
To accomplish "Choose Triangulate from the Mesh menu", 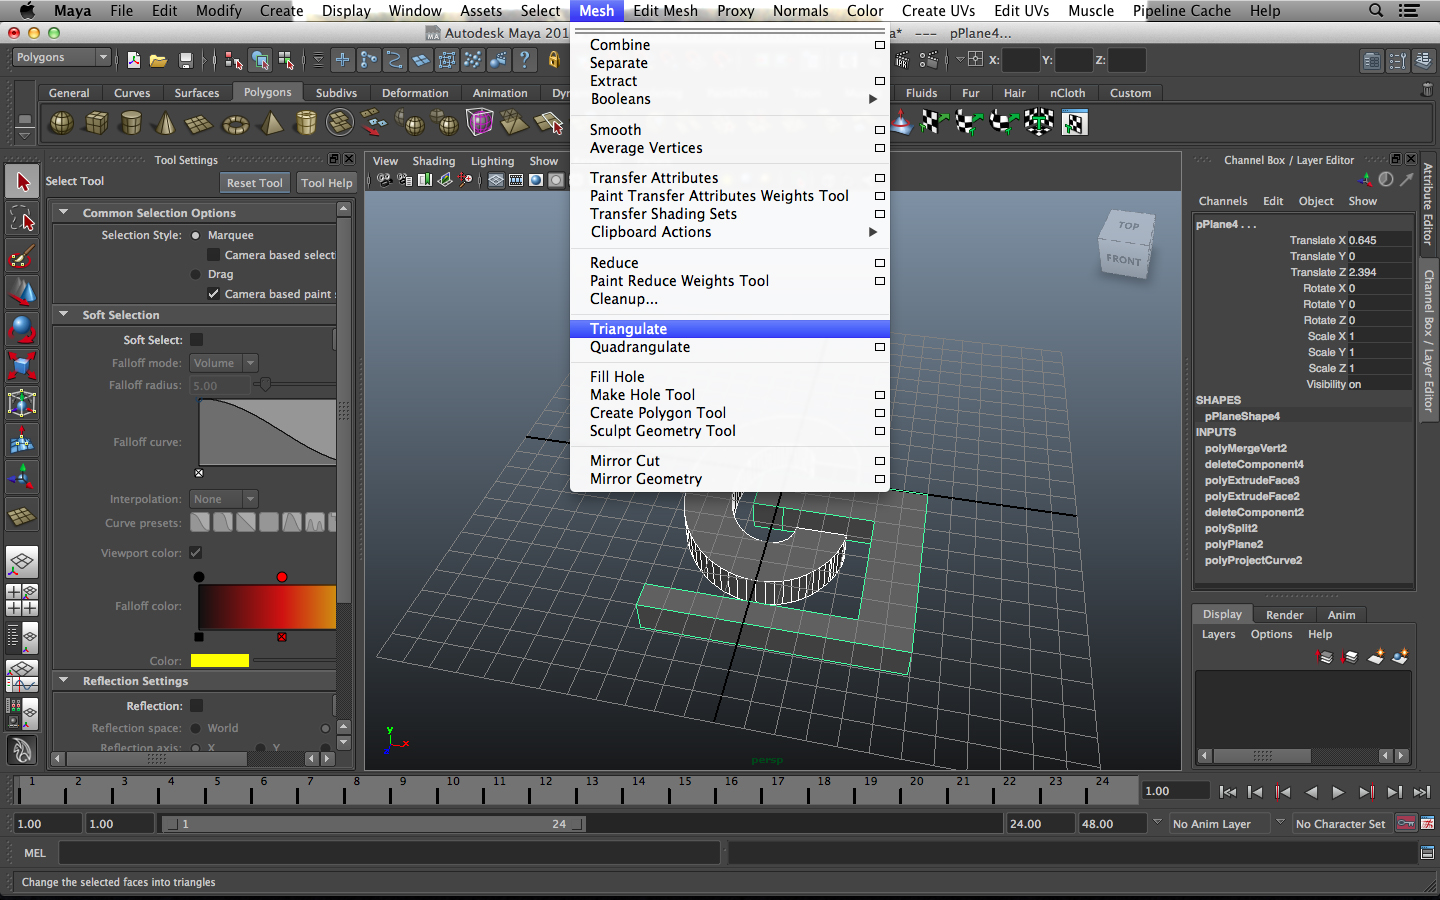I will click(628, 329).
